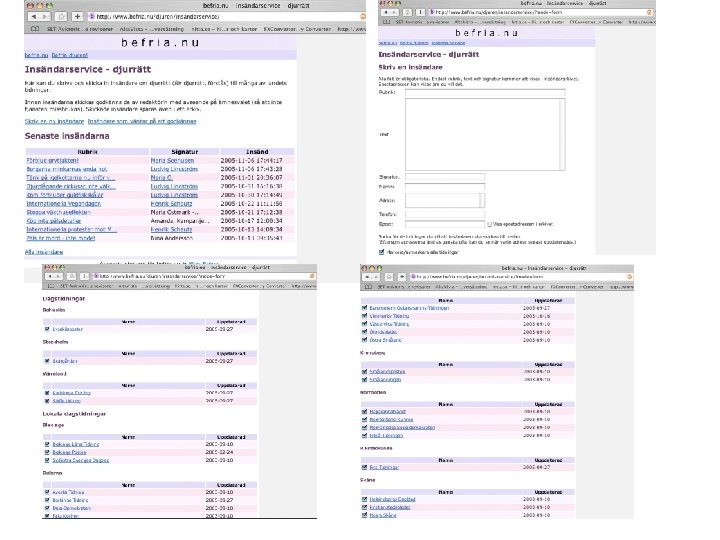Open the bookmarks book icon in bottom-right window

(368, 287)
